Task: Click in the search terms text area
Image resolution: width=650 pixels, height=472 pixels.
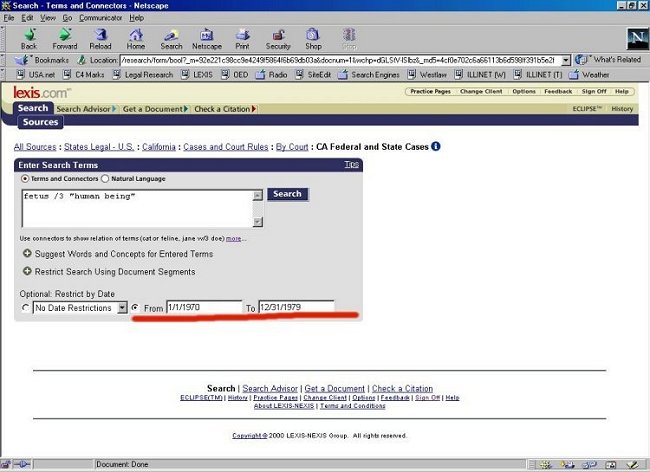Action: (x=137, y=209)
